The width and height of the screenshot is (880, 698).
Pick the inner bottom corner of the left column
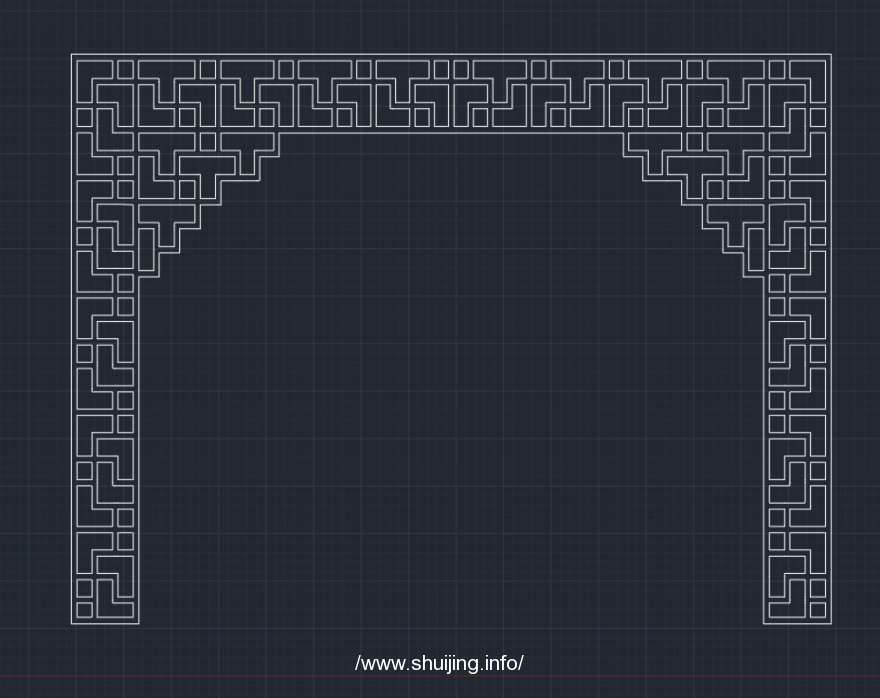[139, 624]
